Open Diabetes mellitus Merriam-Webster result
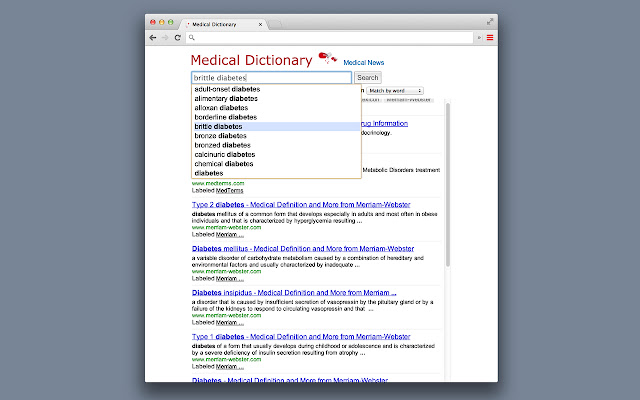The width and height of the screenshot is (640, 400). click(303, 249)
